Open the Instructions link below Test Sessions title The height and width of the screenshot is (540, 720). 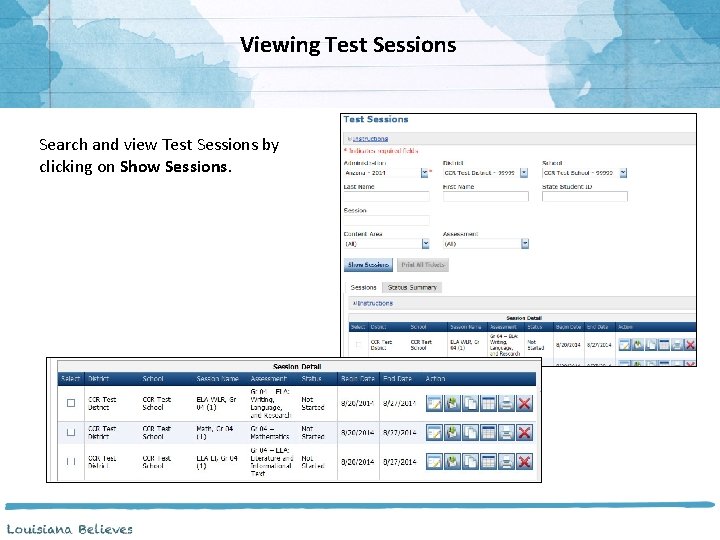[x=368, y=139]
